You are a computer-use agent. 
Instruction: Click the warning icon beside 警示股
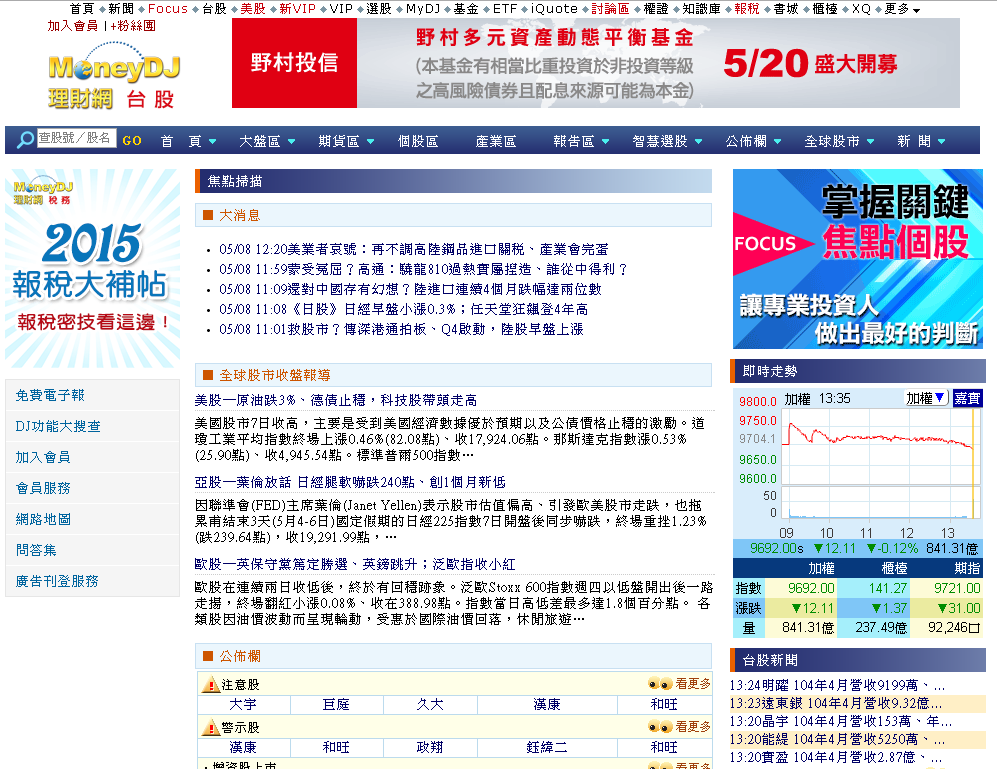pos(211,728)
